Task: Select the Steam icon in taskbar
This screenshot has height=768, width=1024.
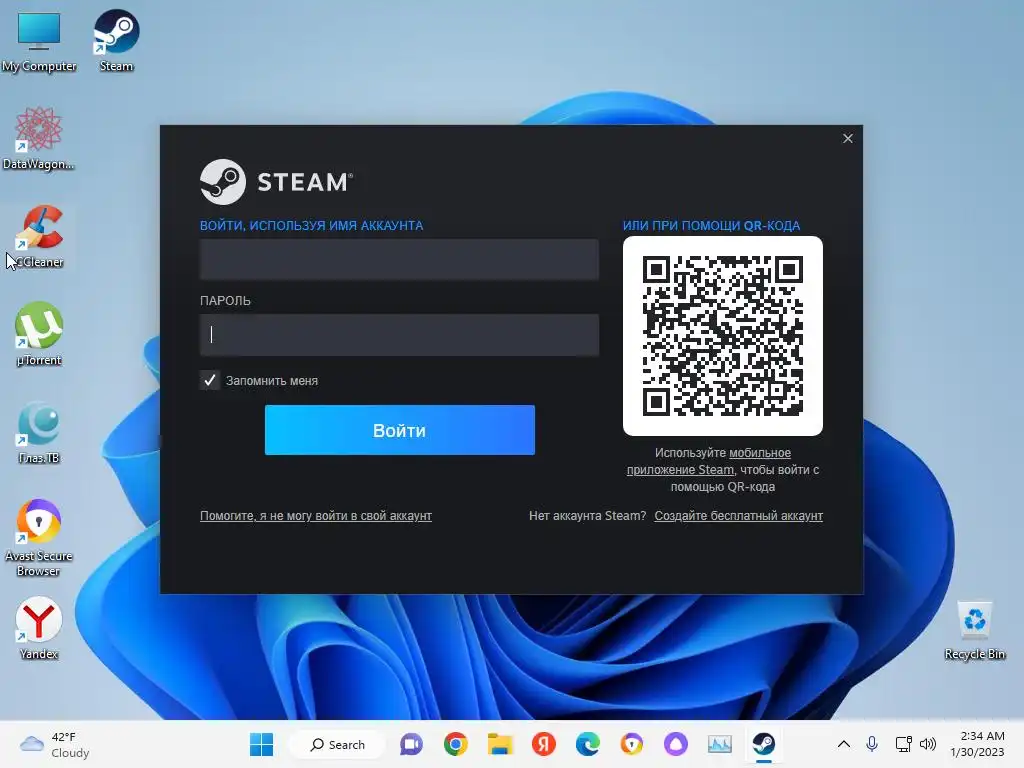Action: coord(763,744)
